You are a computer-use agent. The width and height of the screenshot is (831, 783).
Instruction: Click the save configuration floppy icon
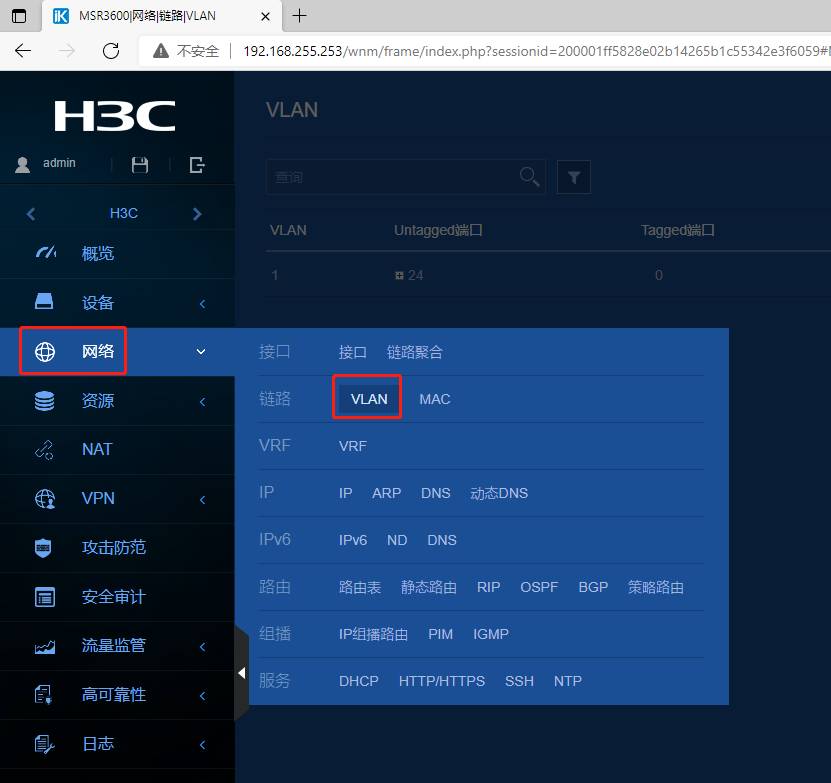[x=140, y=165]
